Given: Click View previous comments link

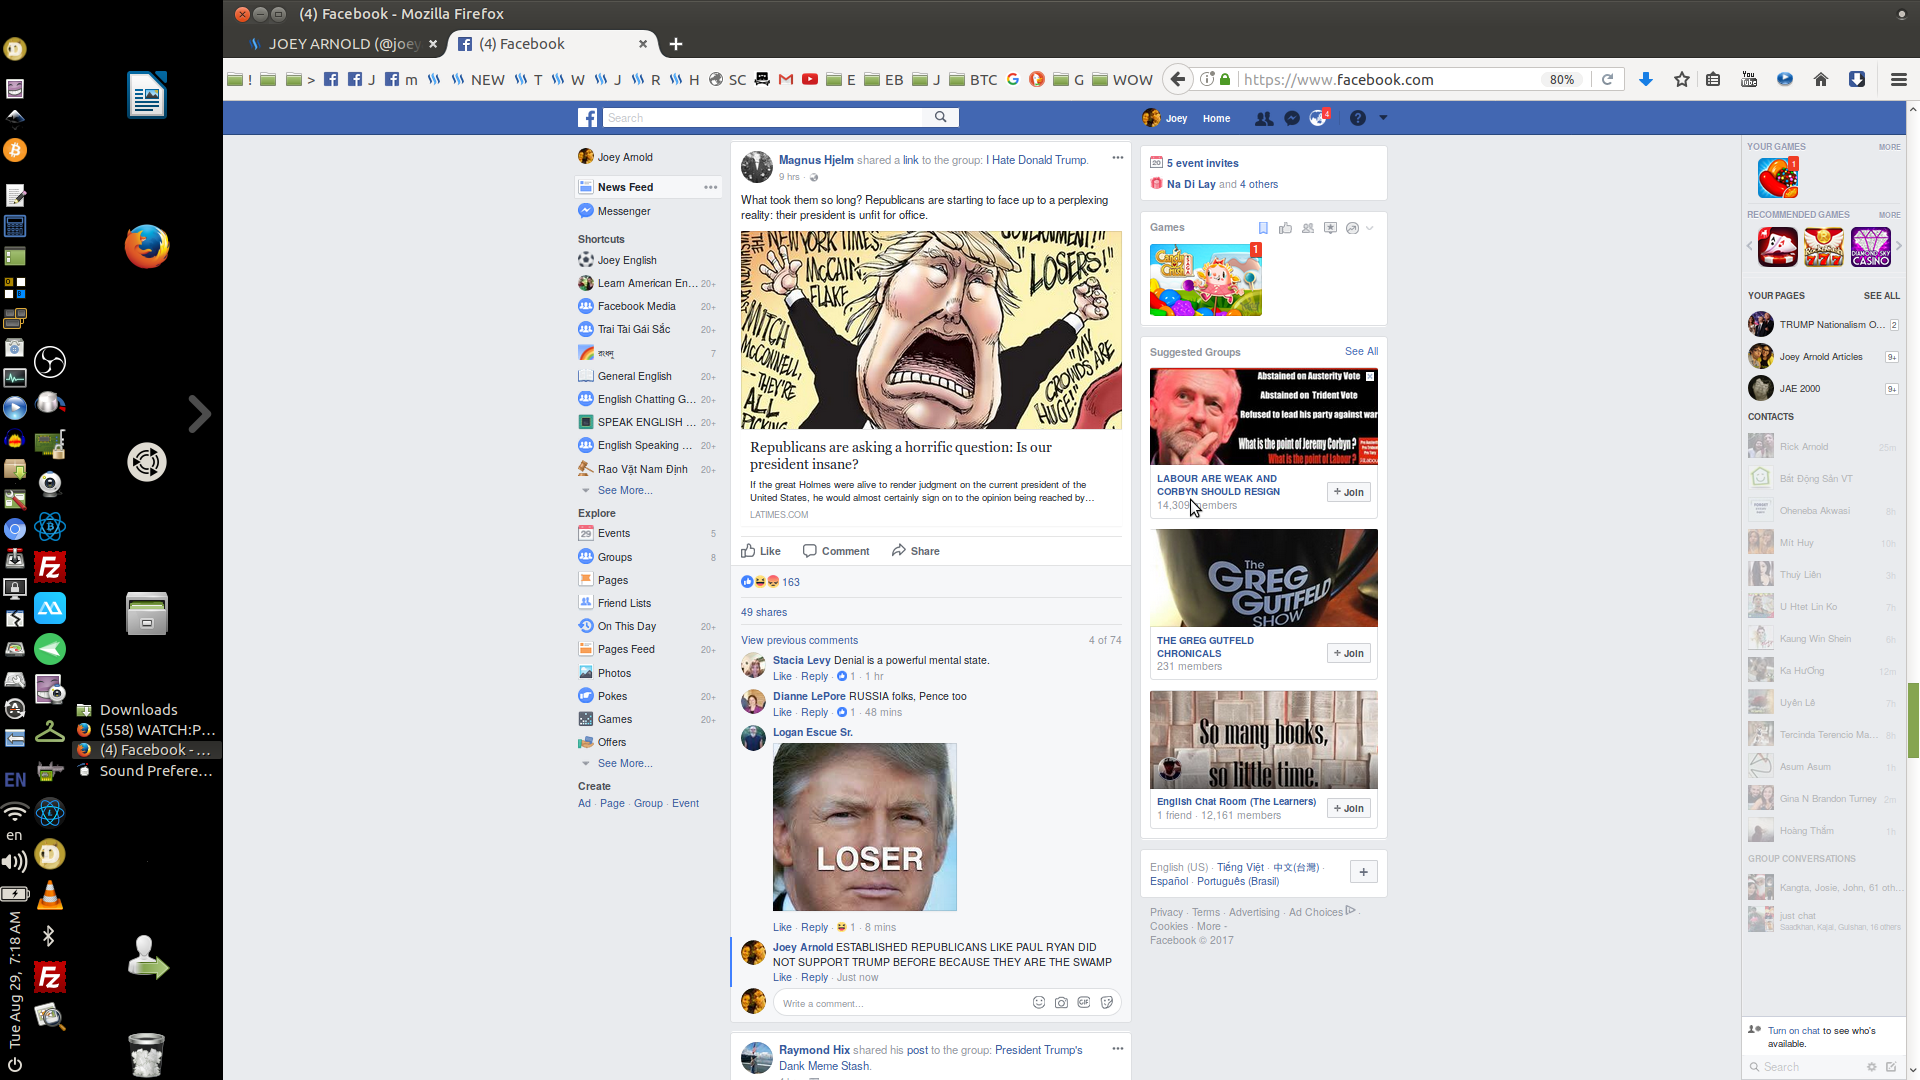Looking at the screenshot, I should pos(799,640).
